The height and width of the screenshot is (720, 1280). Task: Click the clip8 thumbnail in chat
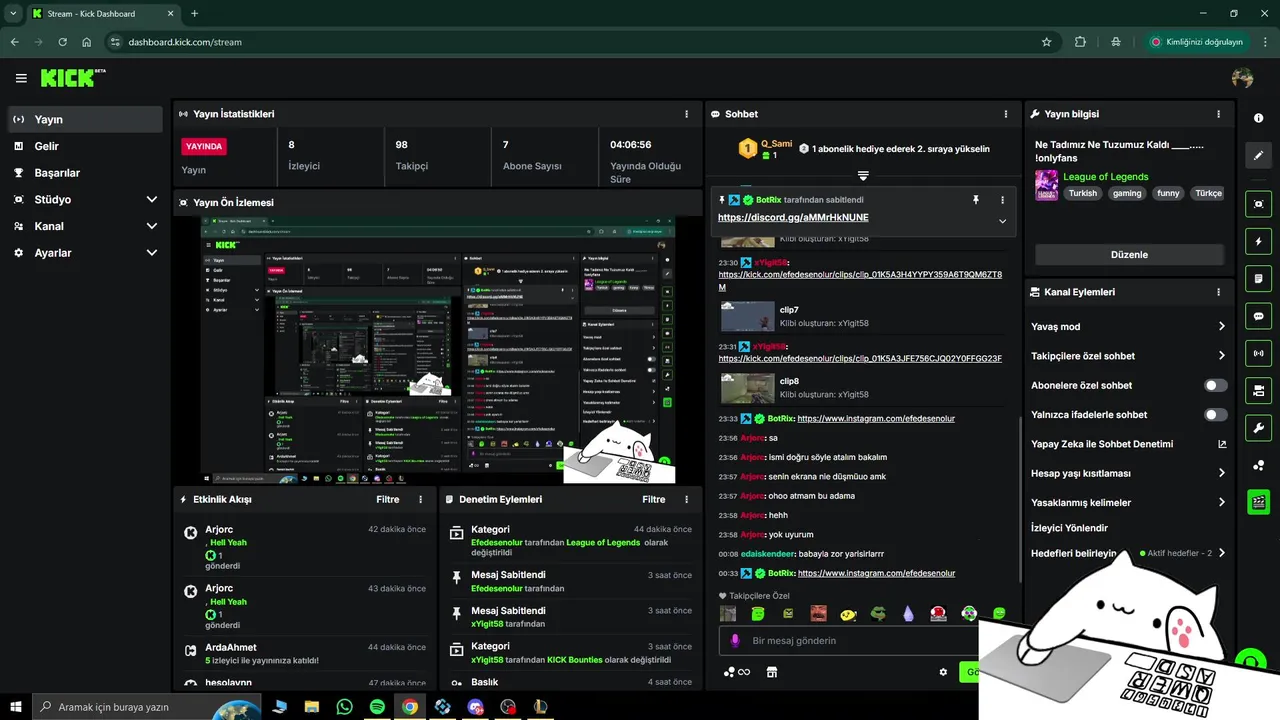point(747,387)
